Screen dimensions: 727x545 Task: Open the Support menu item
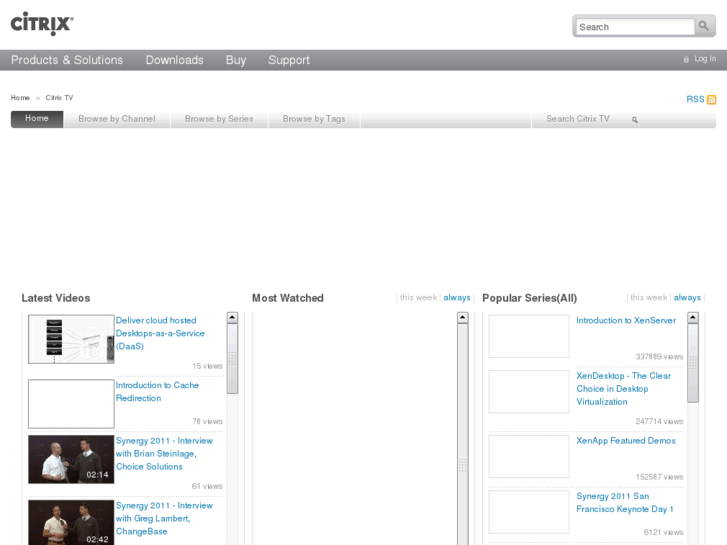[x=289, y=60]
